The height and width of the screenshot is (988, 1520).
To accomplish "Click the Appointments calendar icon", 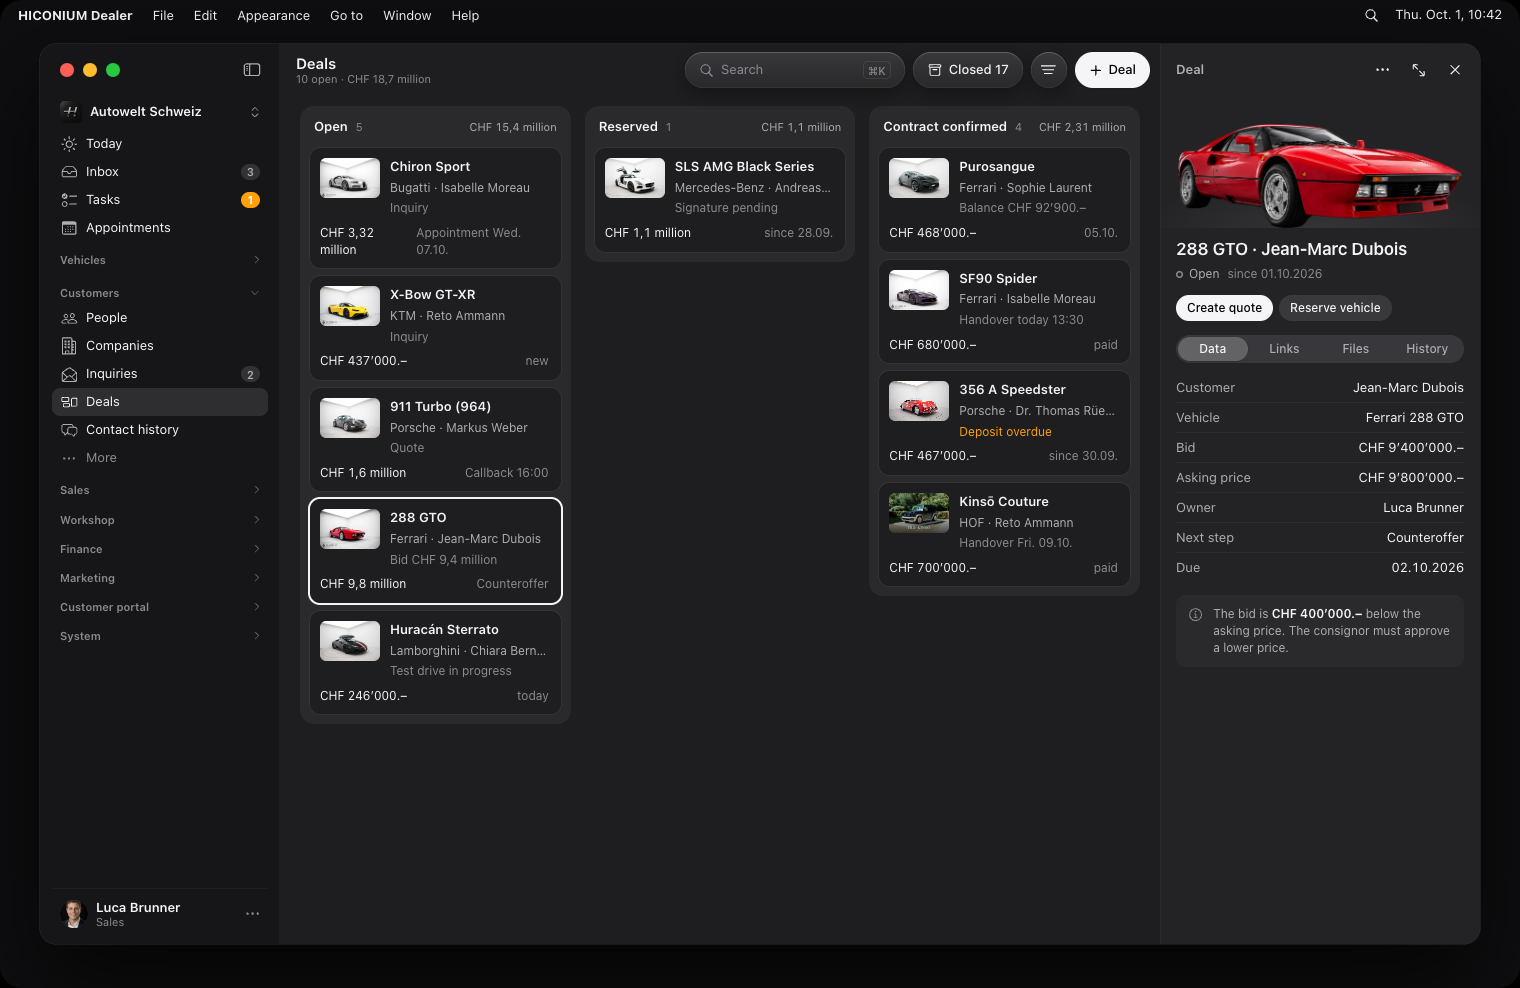I will (69, 228).
